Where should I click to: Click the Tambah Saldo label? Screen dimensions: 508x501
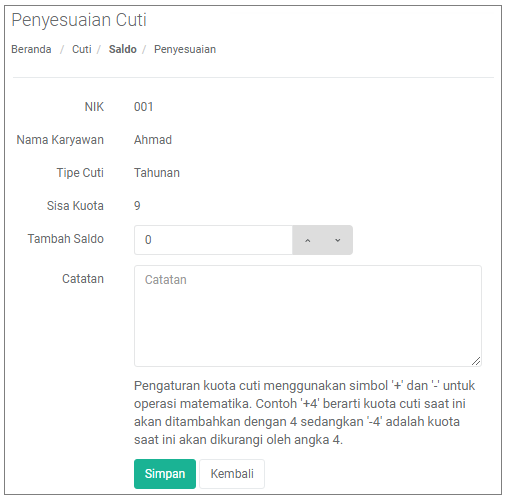[66, 239]
